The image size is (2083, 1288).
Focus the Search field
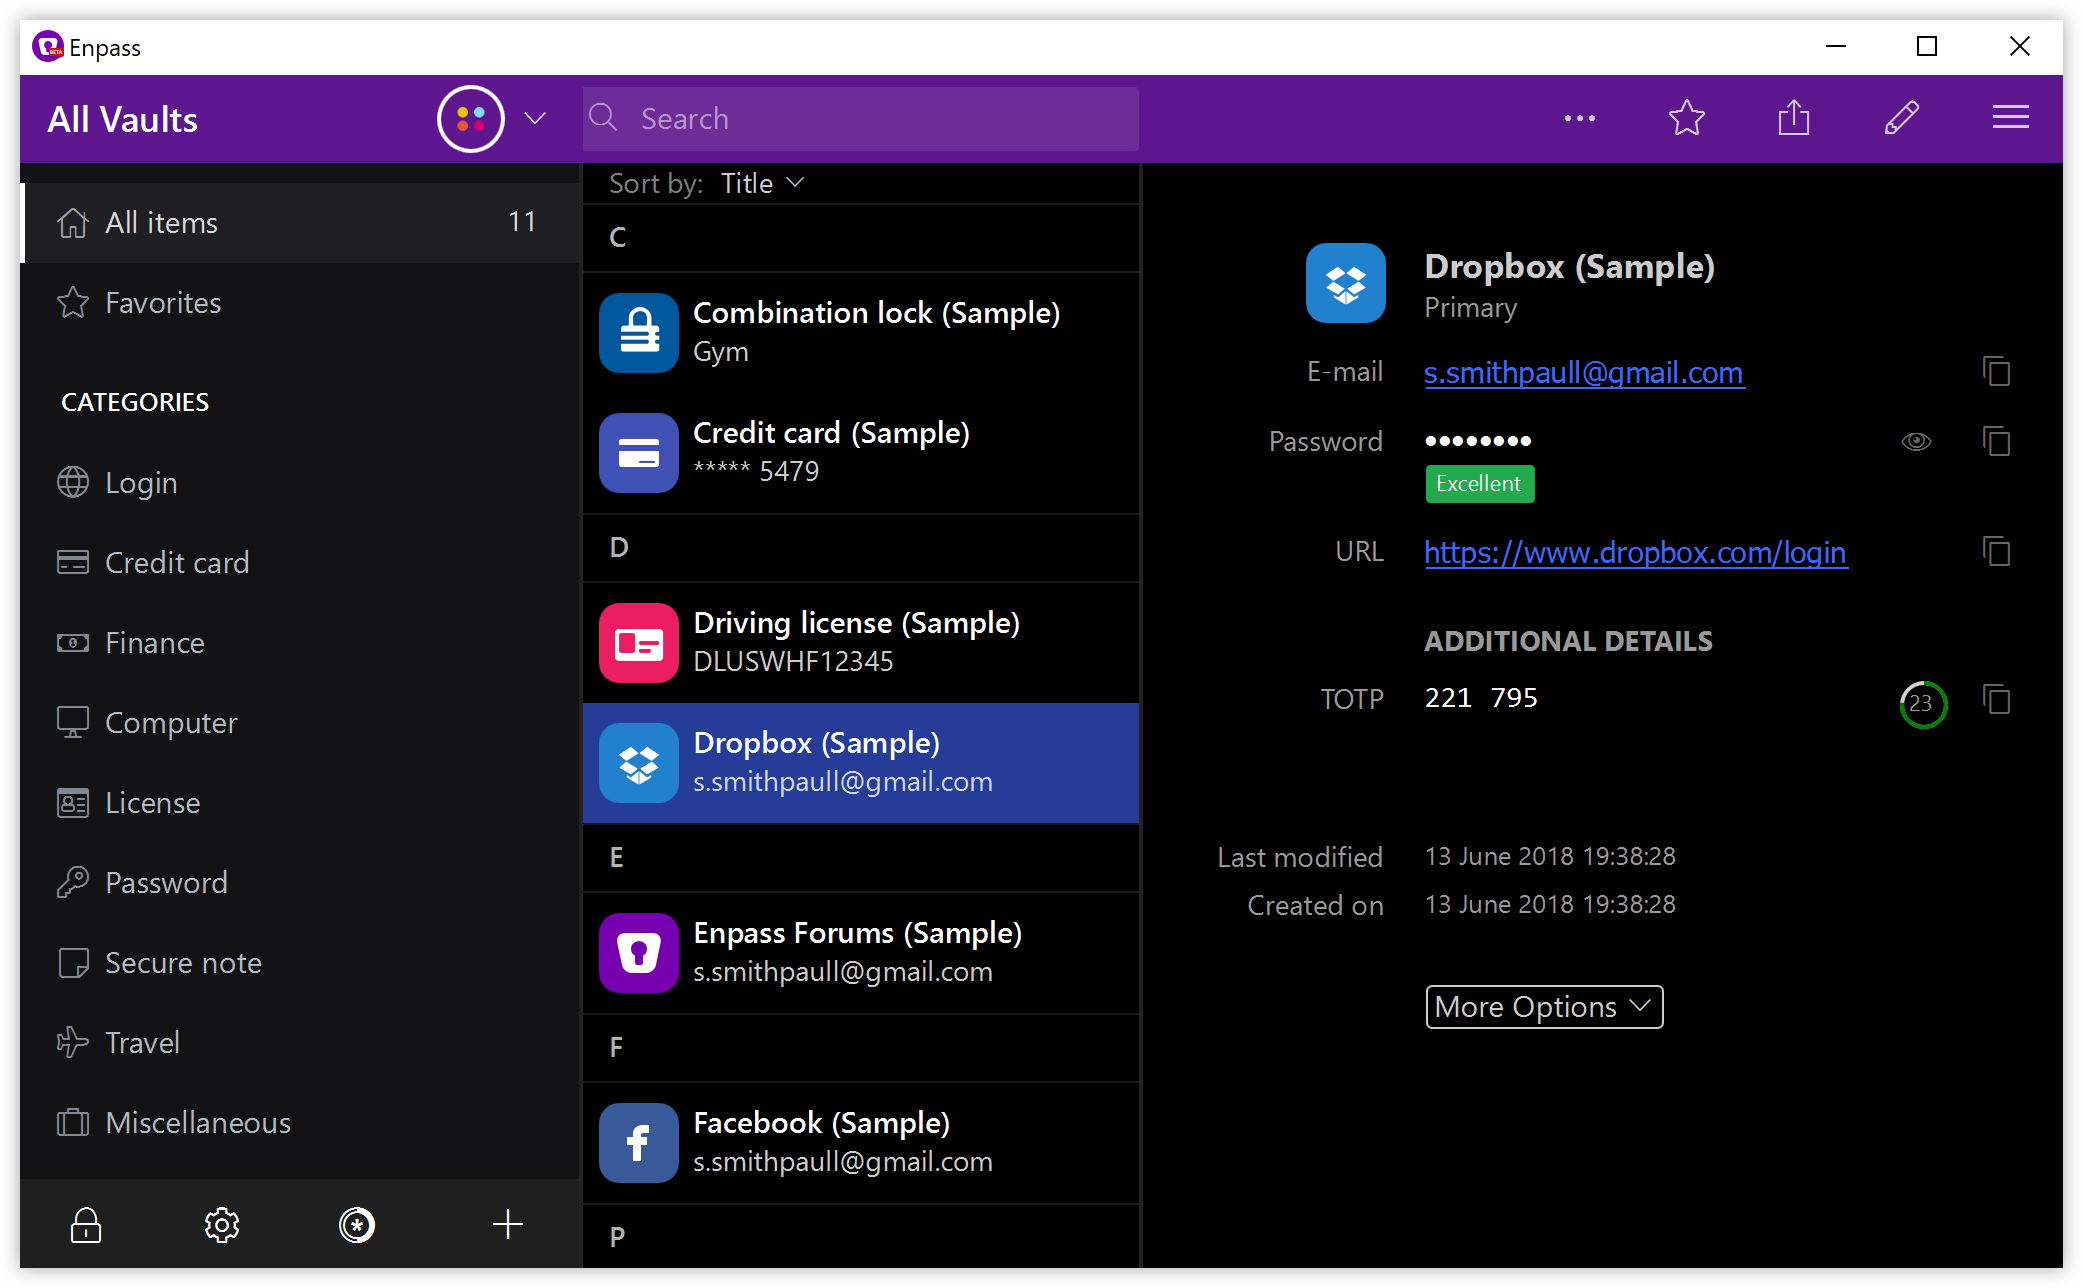[x=860, y=119]
